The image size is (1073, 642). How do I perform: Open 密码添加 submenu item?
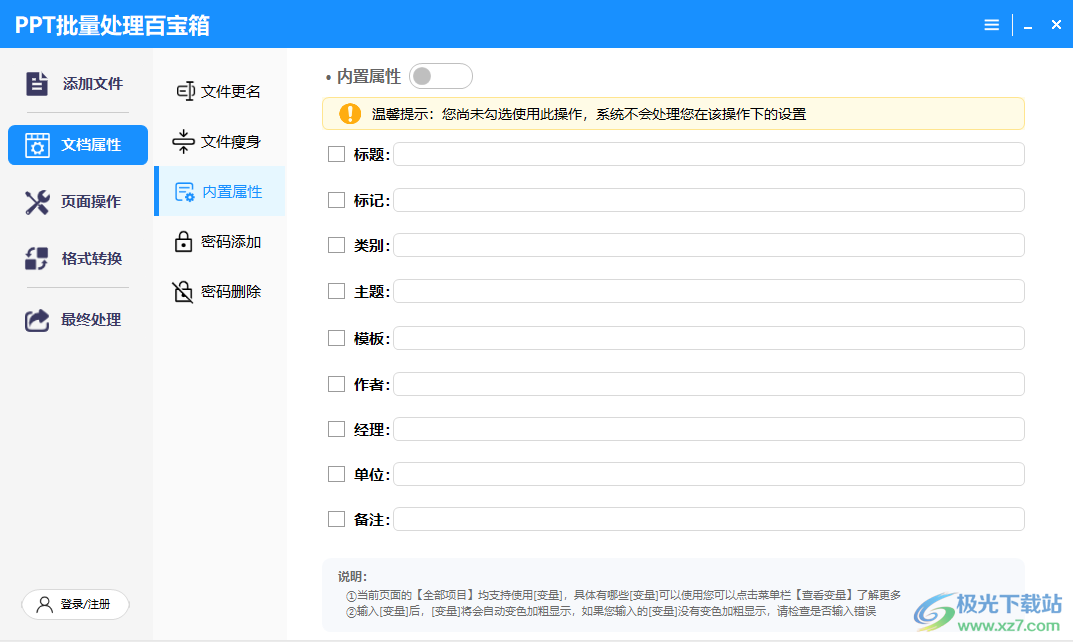click(x=220, y=242)
